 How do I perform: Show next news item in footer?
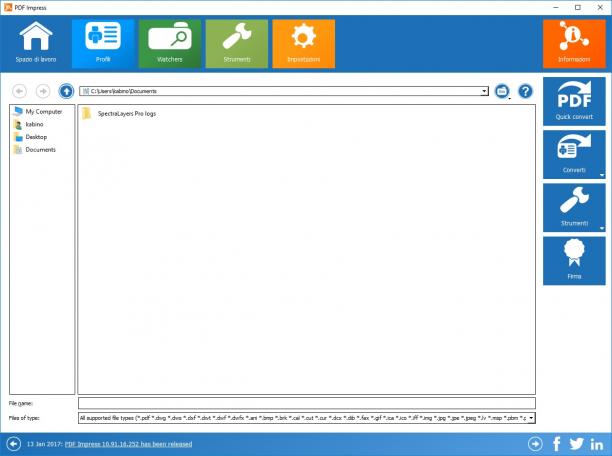(x=535, y=444)
